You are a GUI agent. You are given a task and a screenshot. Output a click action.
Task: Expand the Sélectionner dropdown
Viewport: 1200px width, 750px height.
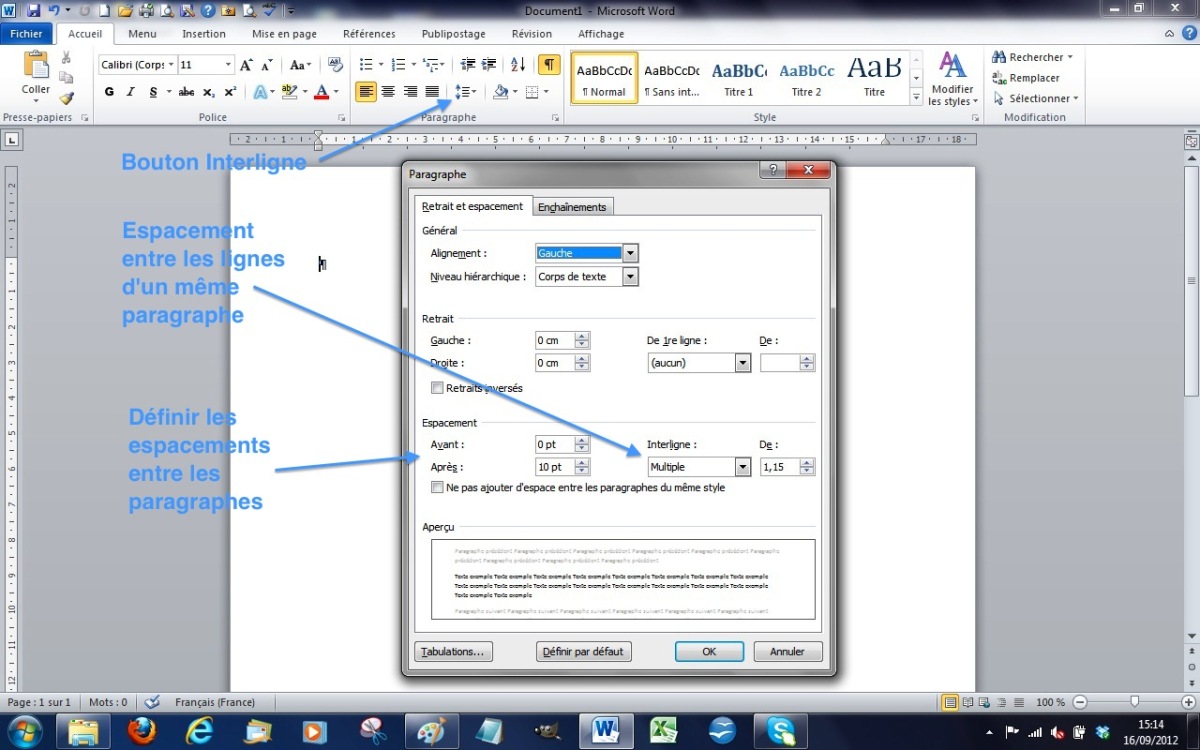pyautogui.click(x=1076, y=98)
